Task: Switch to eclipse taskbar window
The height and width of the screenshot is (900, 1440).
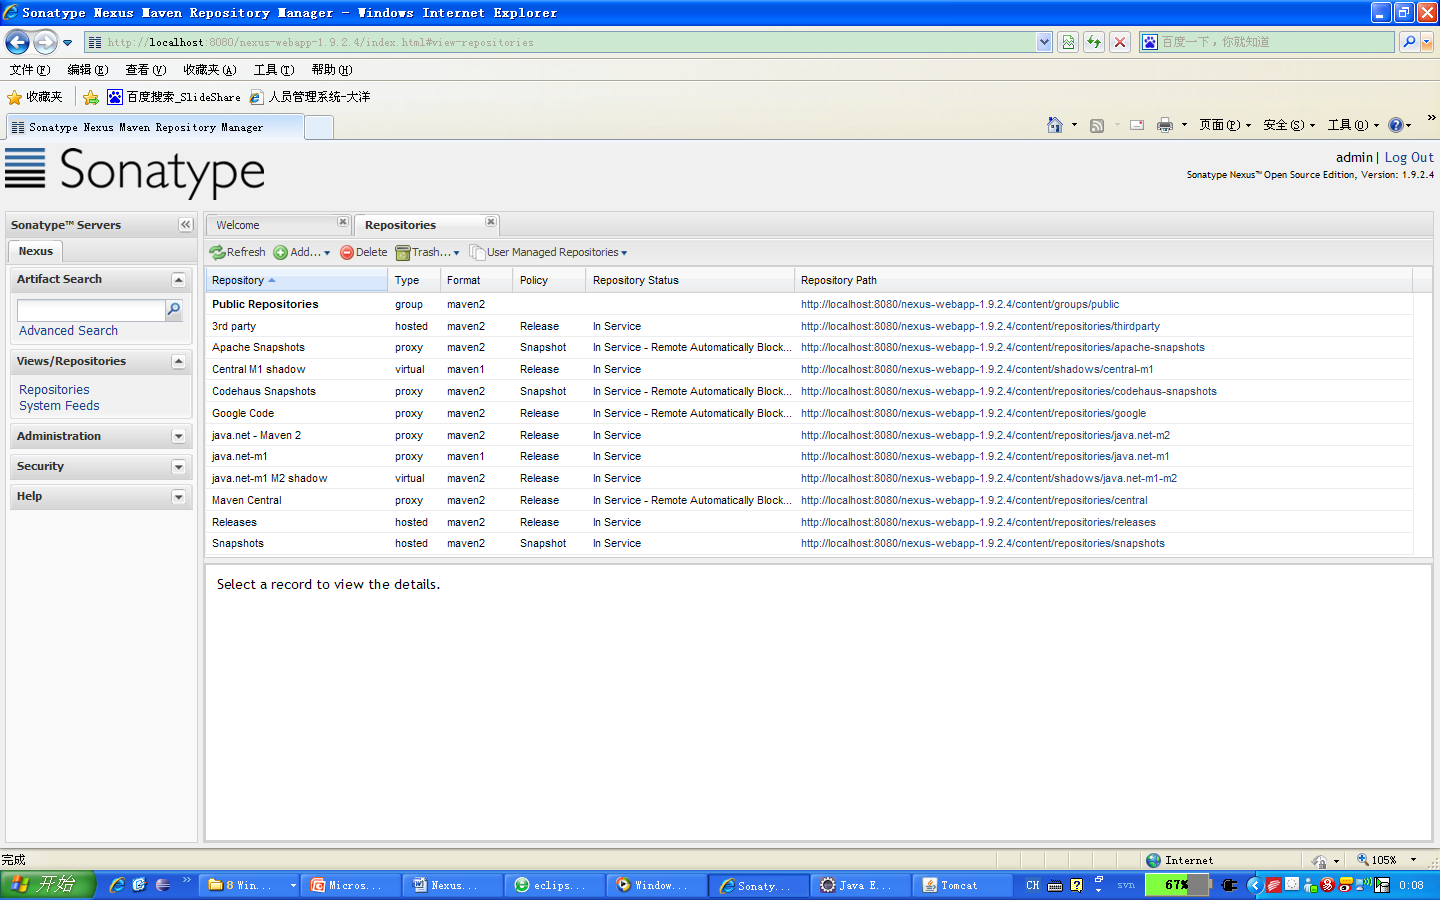Action: (x=556, y=885)
